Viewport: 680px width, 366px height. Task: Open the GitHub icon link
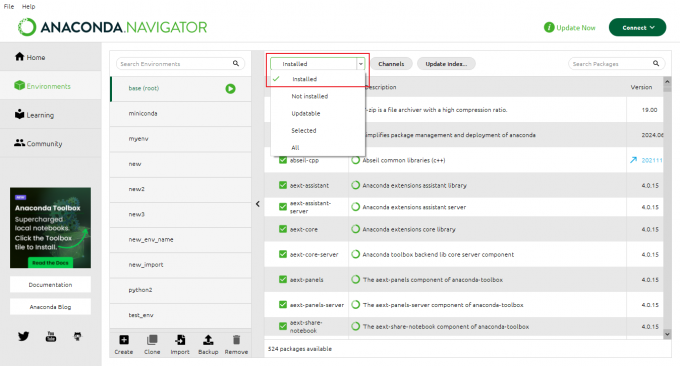[x=77, y=336]
